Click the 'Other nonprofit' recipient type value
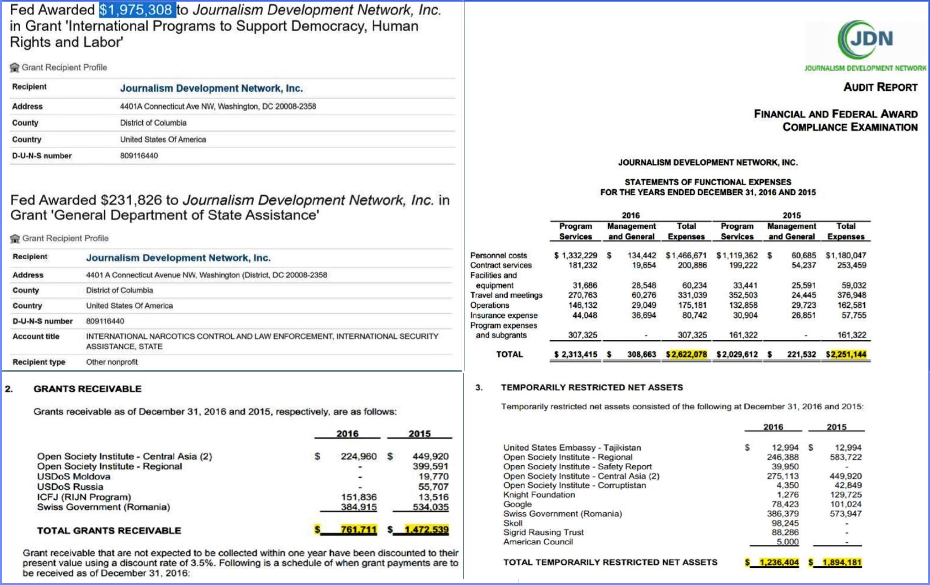The image size is (930, 585). (x=114, y=362)
